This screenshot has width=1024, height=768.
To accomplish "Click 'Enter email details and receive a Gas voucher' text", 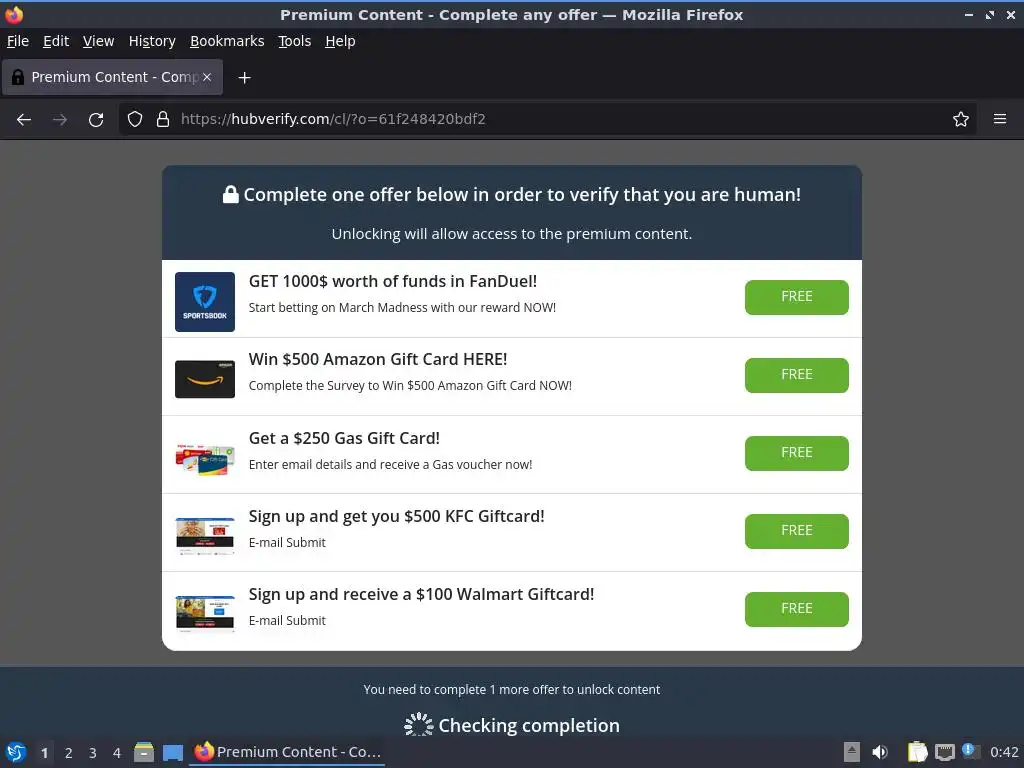I will pyautogui.click(x=391, y=464).
